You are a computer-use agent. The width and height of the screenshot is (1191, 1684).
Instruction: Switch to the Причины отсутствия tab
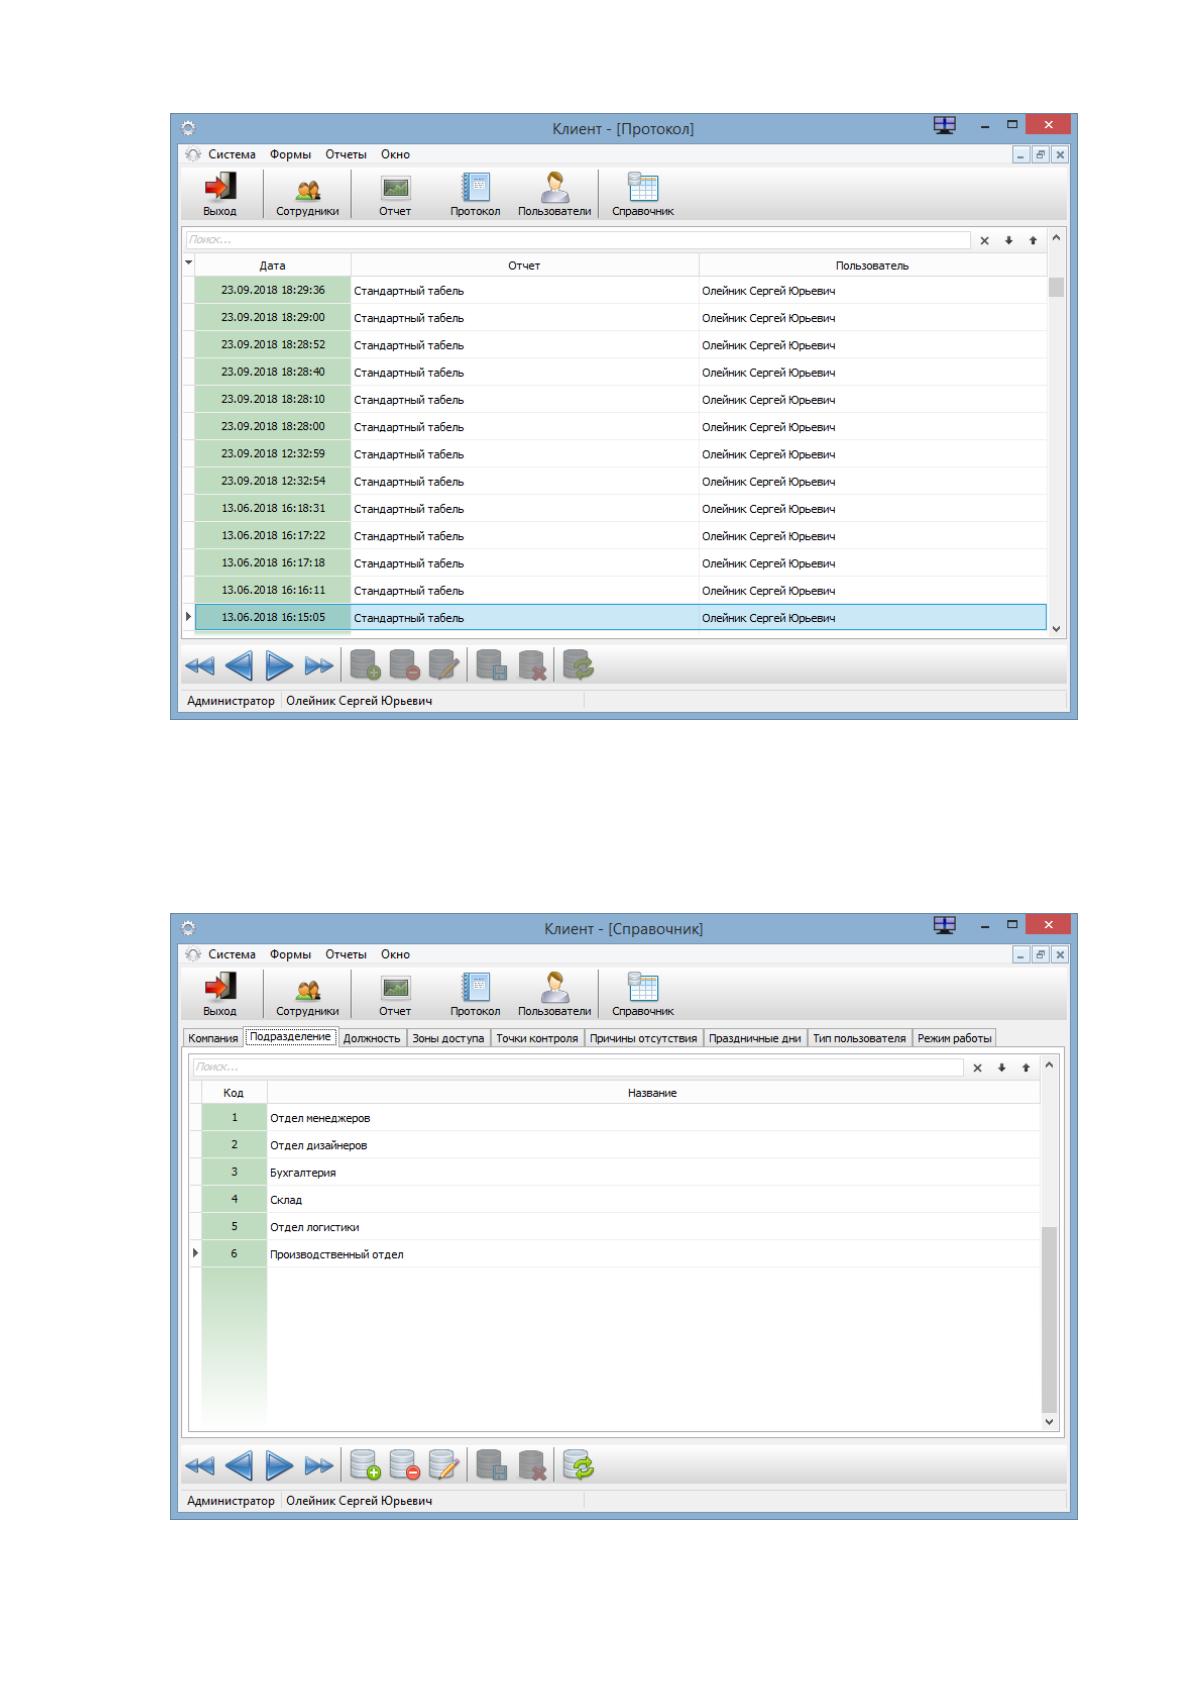click(643, 1038)
